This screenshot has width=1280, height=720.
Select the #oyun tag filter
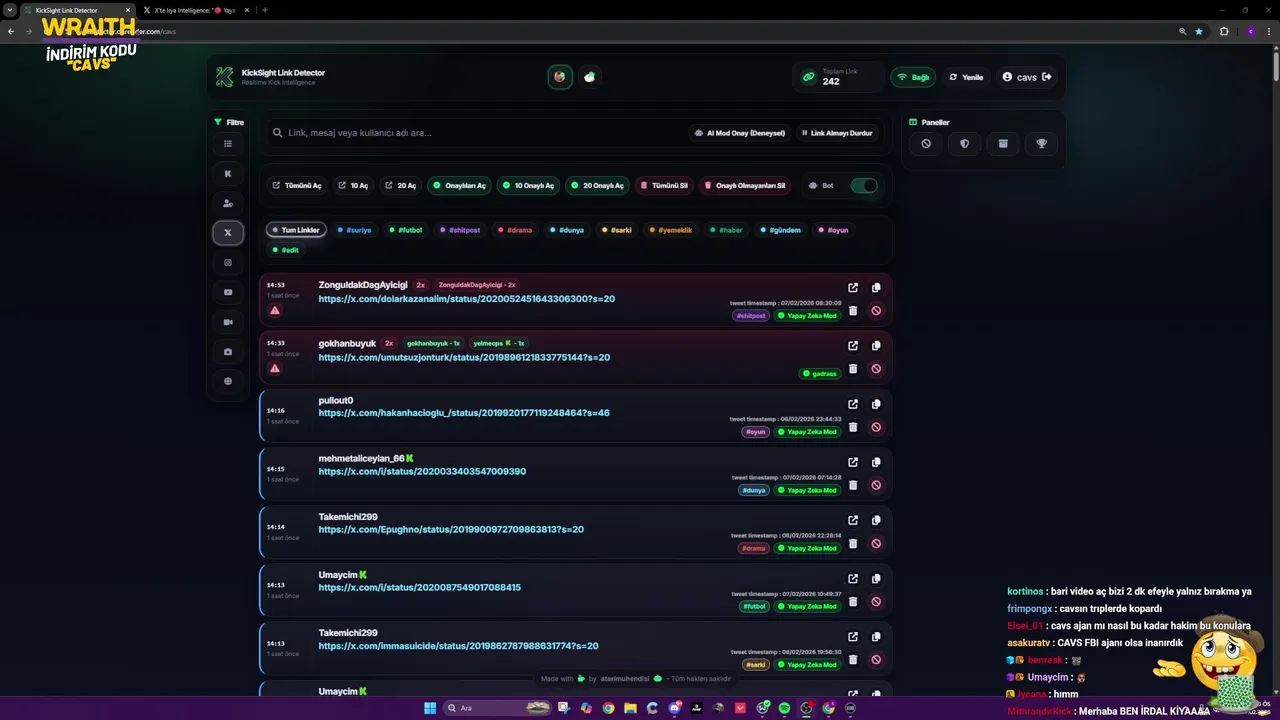pyautogui.click(x=833, y=230)
